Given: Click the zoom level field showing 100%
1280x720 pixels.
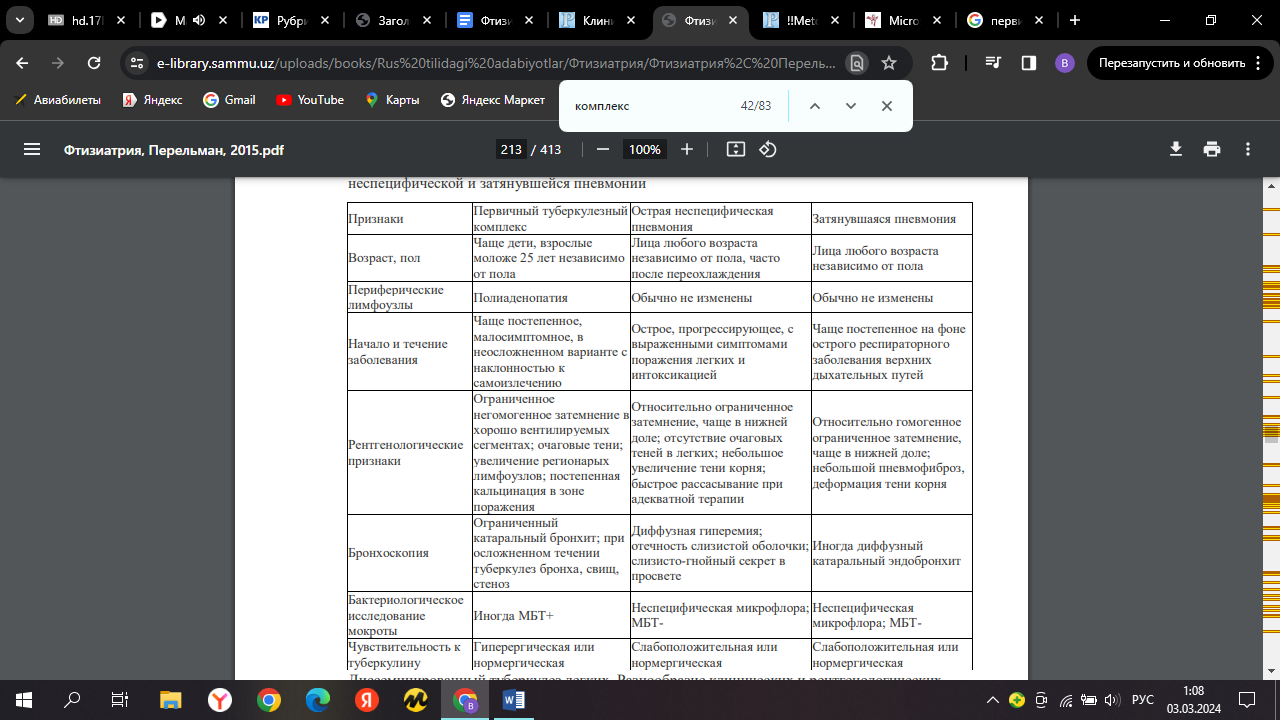Looking at the screenshot, I should 644,149.
